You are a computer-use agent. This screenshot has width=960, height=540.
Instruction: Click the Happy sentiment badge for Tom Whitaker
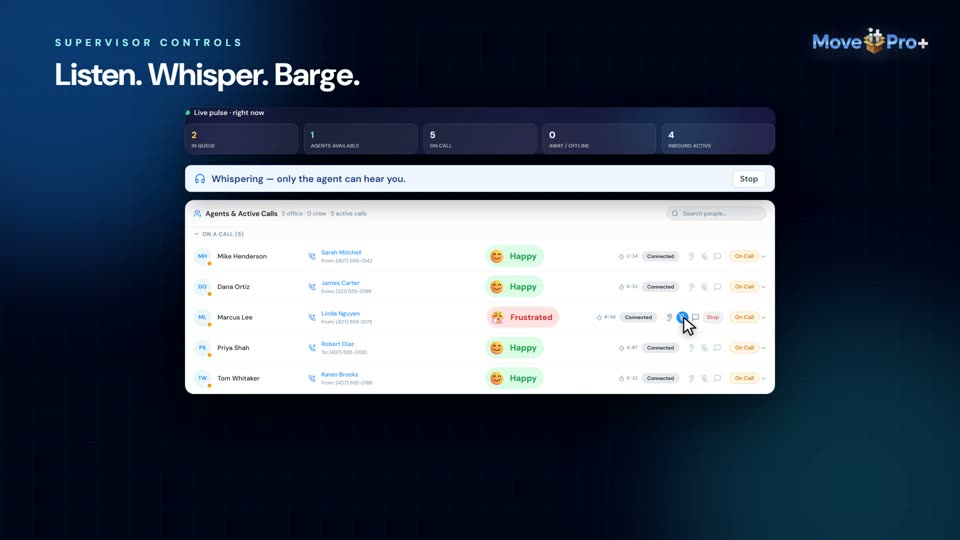click(514, 378)
